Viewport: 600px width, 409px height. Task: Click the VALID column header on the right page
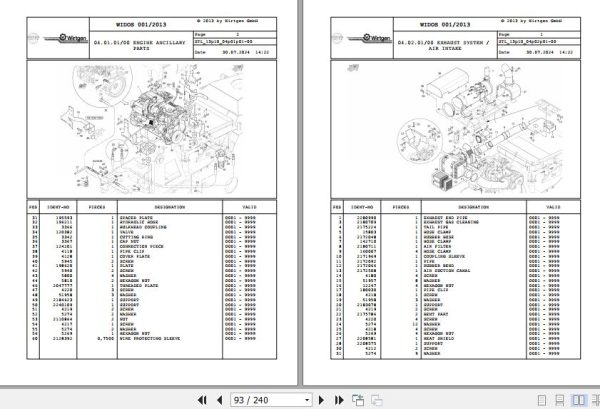coord(553,207)
